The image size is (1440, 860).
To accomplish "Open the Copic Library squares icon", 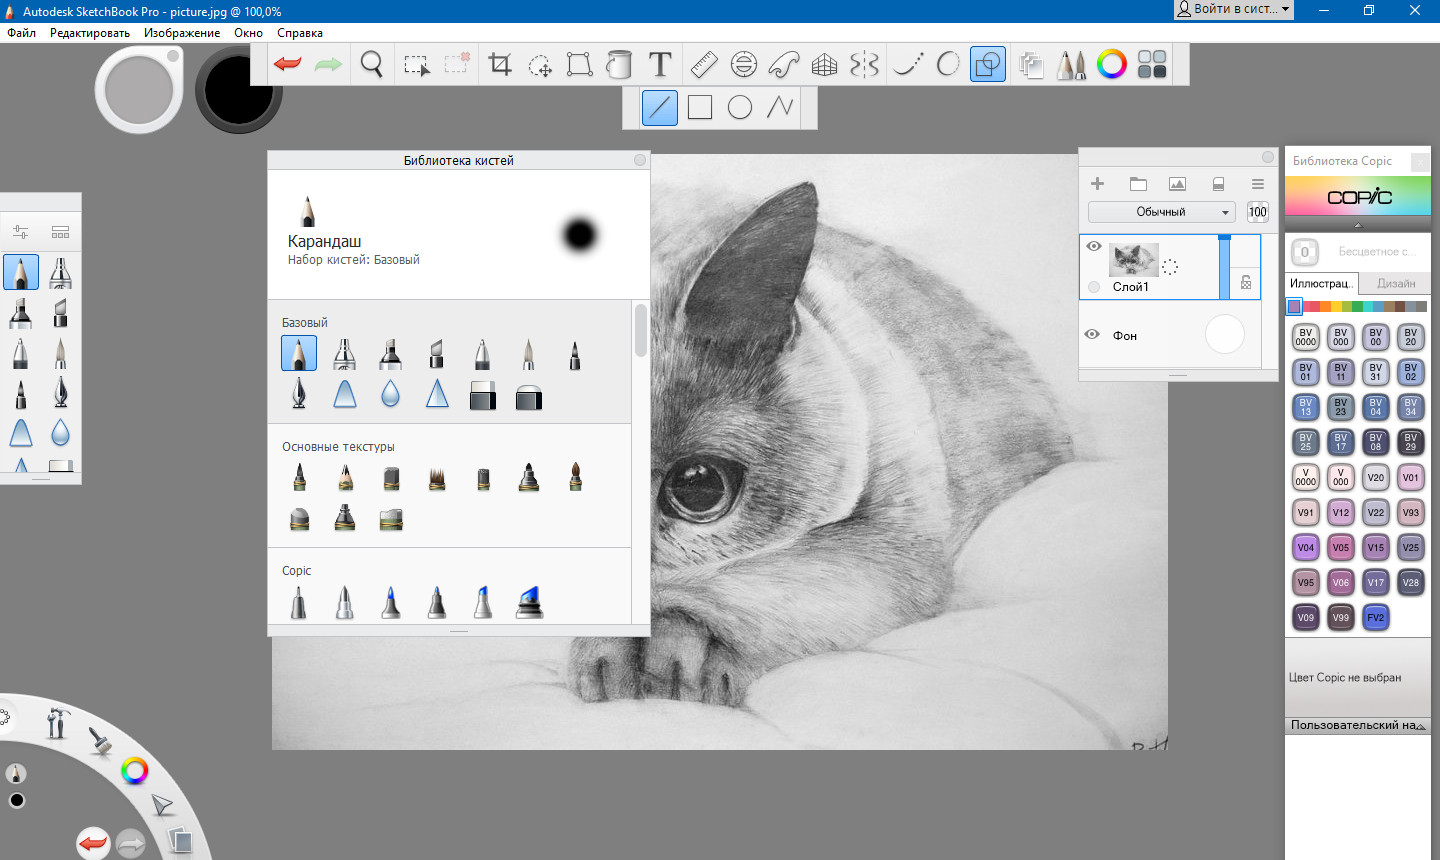I will [x=1152, y=65].
